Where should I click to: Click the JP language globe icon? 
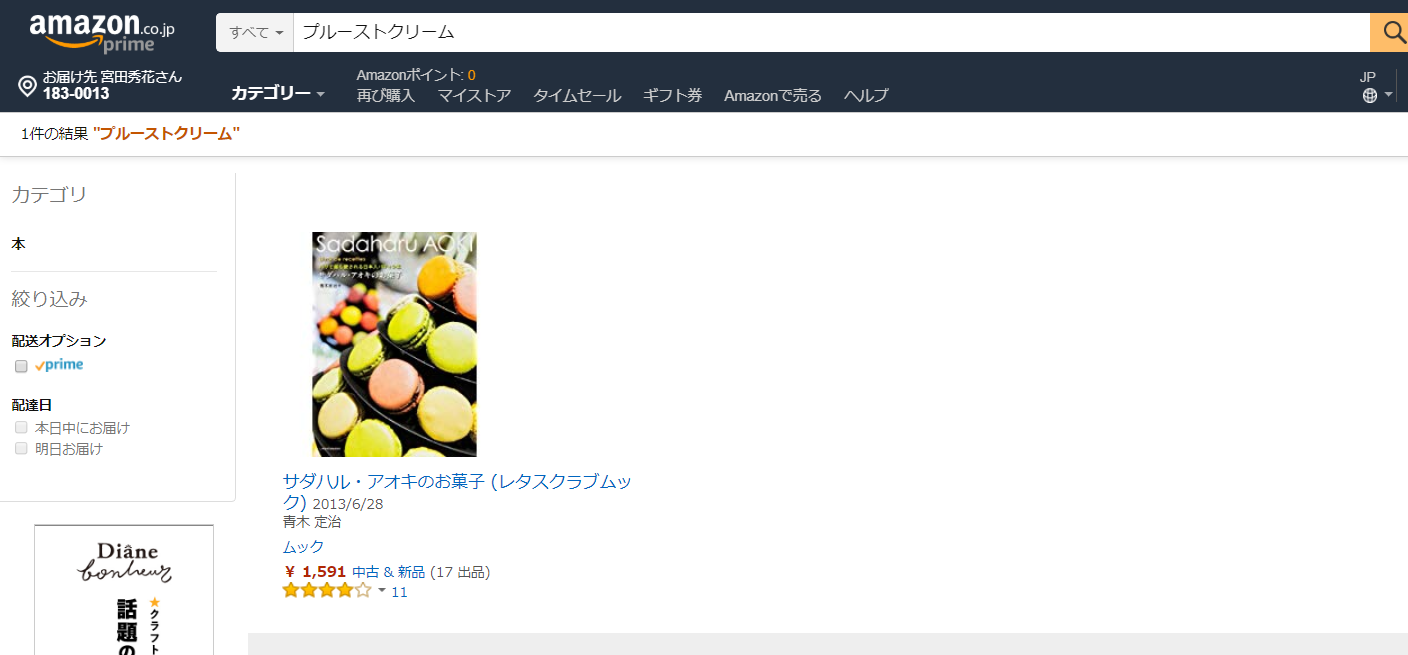(x=1369, y=95)
